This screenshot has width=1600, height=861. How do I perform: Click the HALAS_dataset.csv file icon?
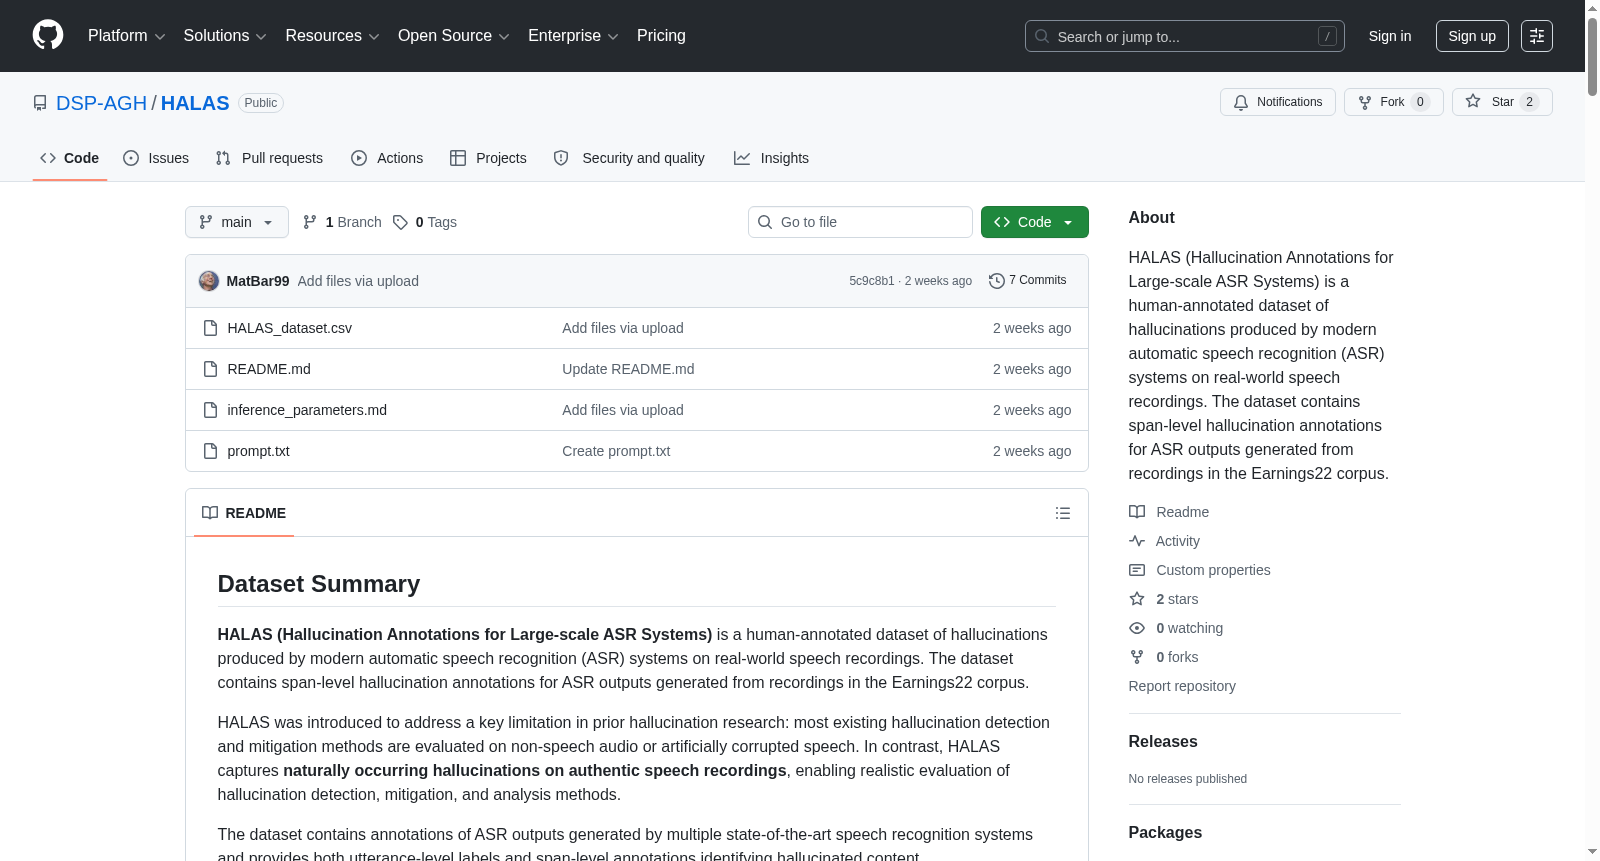210,328
